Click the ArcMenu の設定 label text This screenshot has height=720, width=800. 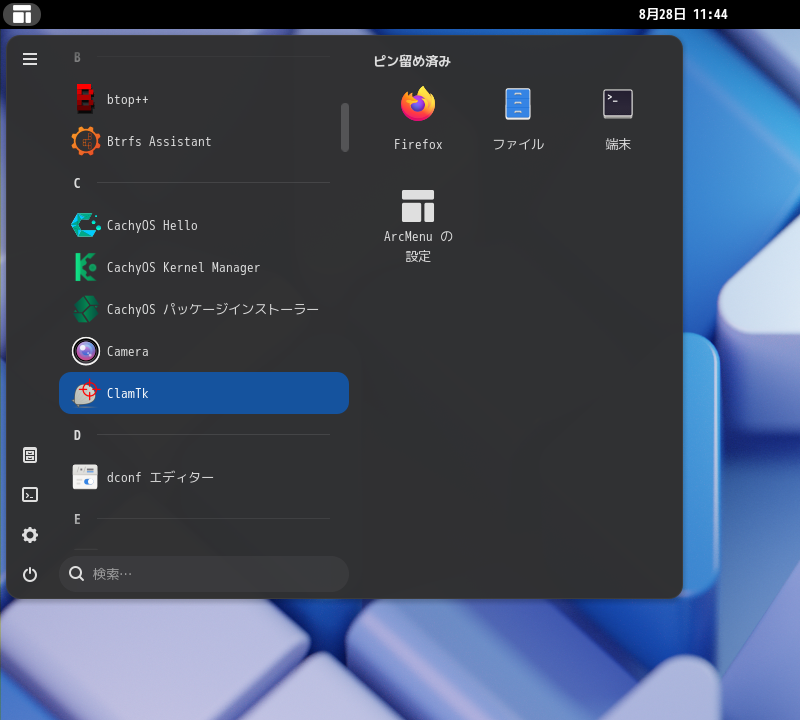(418, 246)
